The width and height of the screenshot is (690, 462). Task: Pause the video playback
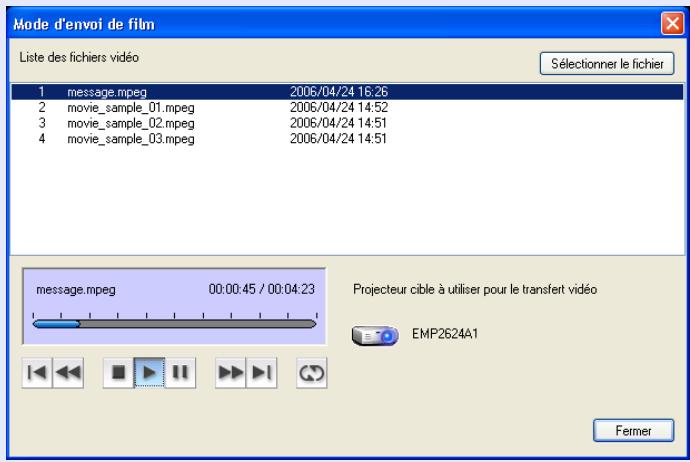(x=180, y=373)
